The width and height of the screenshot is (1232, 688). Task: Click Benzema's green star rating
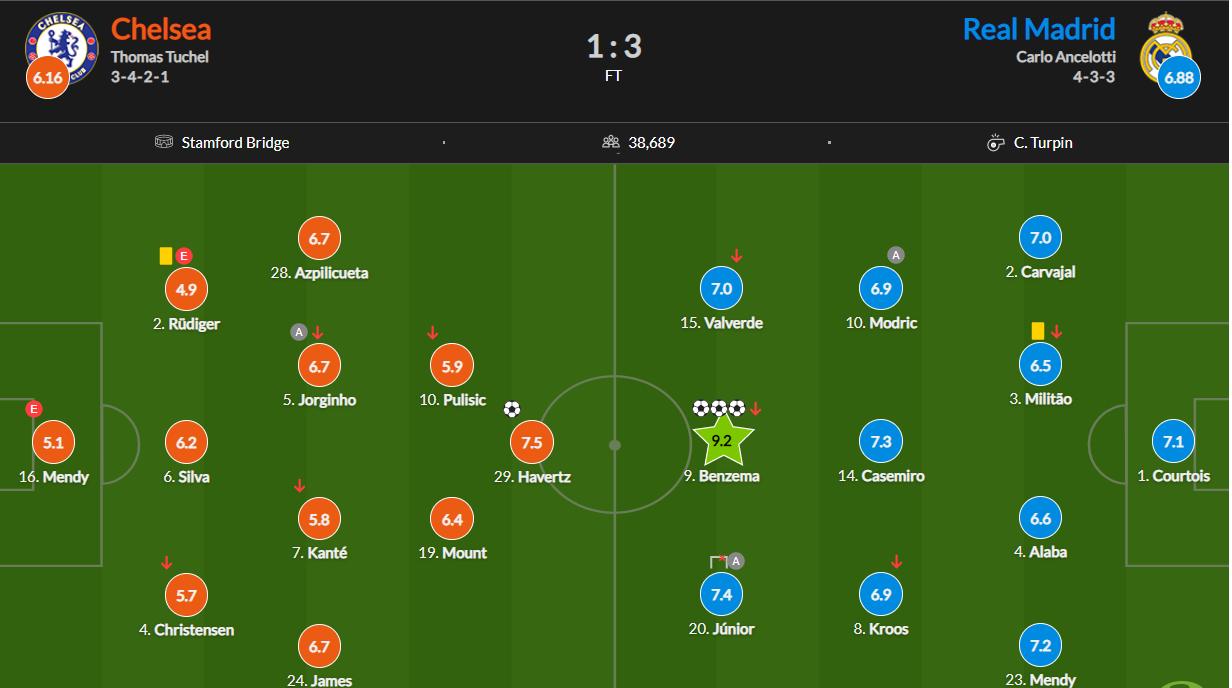click(x=724, y=441)
